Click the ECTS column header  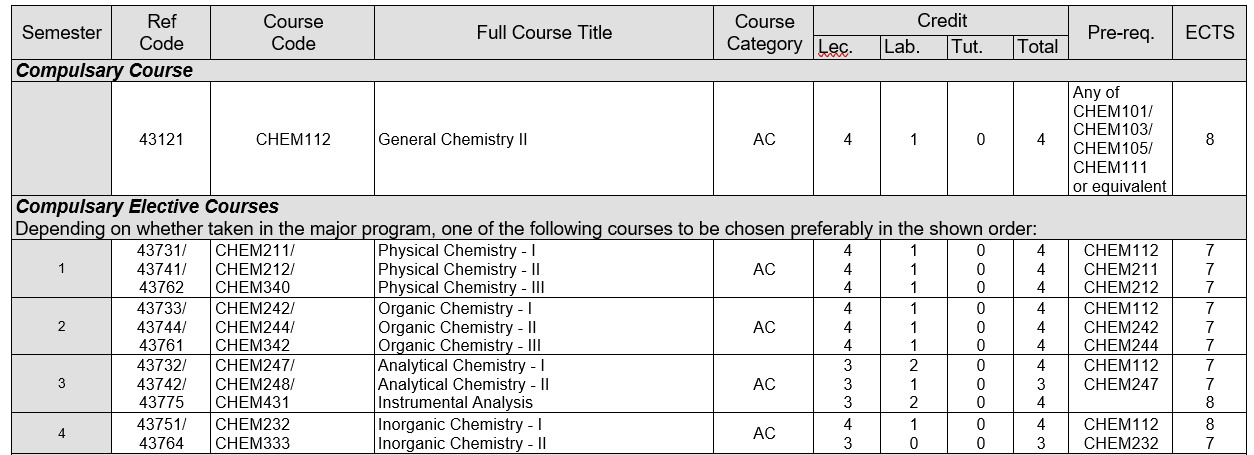tap(1209, 32)
